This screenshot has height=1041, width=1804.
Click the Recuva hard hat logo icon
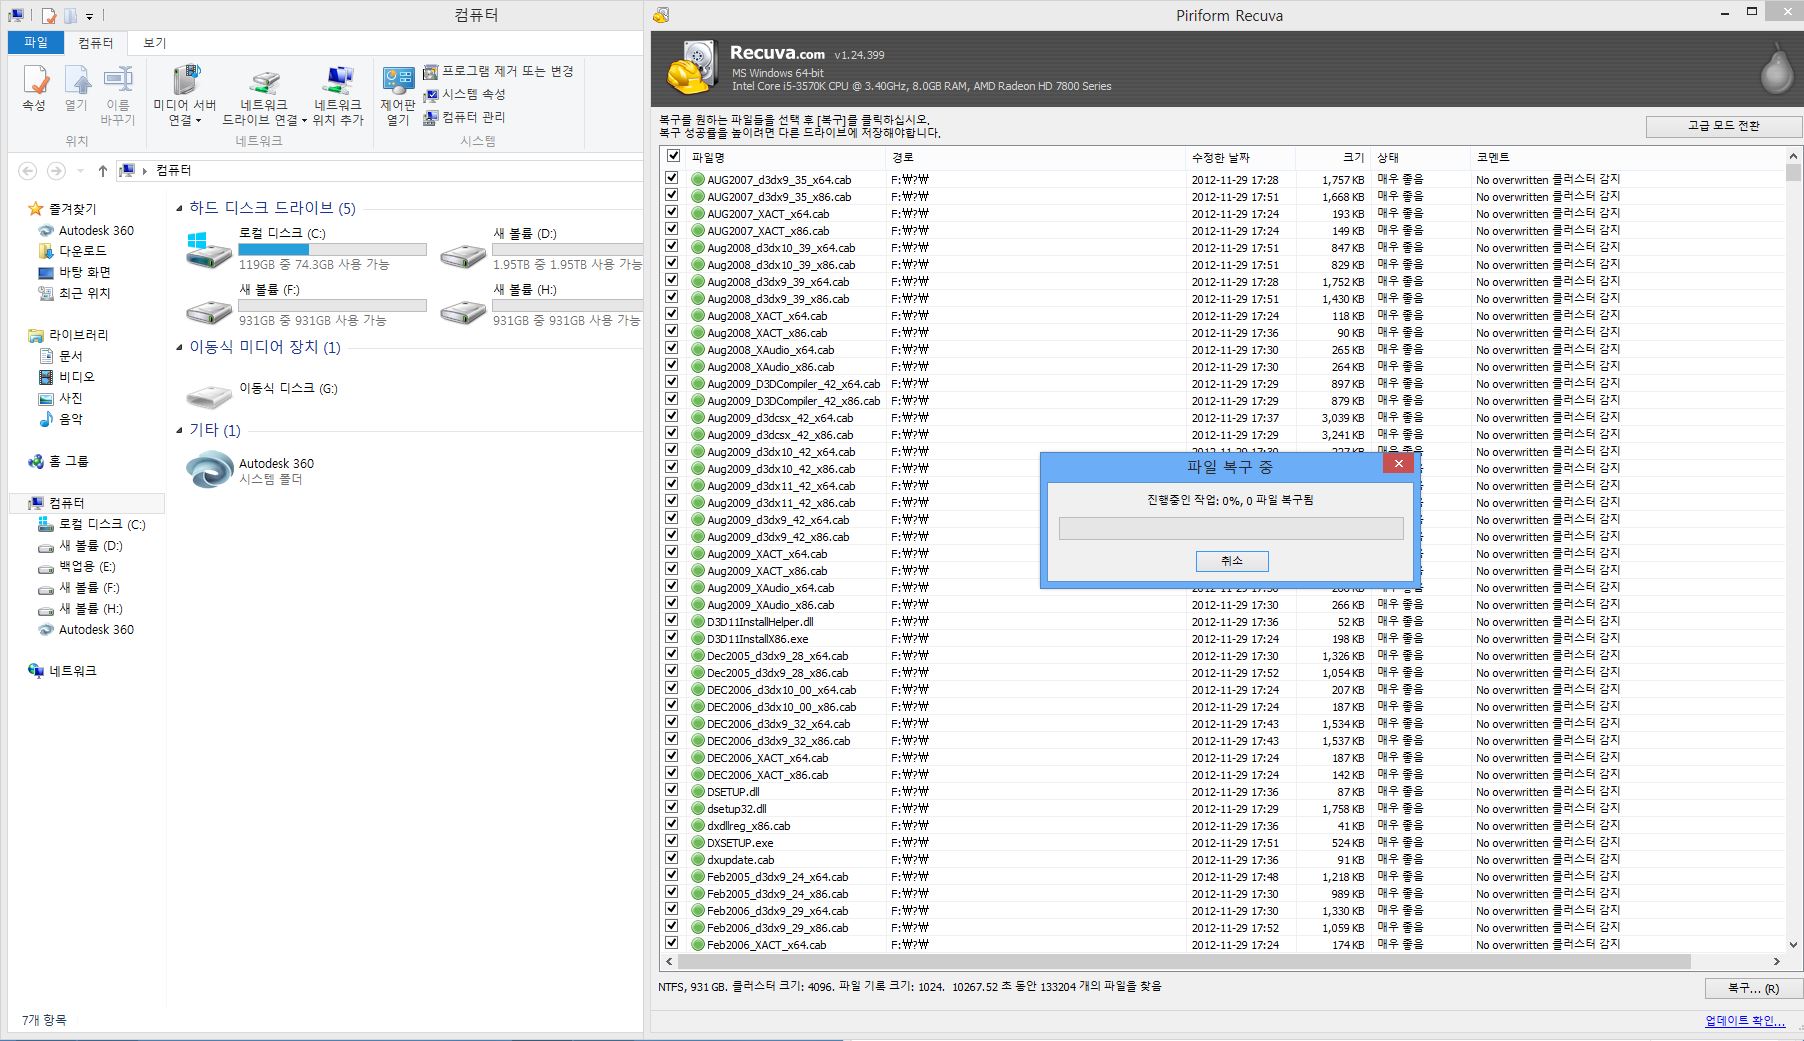pyautogui.click(x=692, y=69)
